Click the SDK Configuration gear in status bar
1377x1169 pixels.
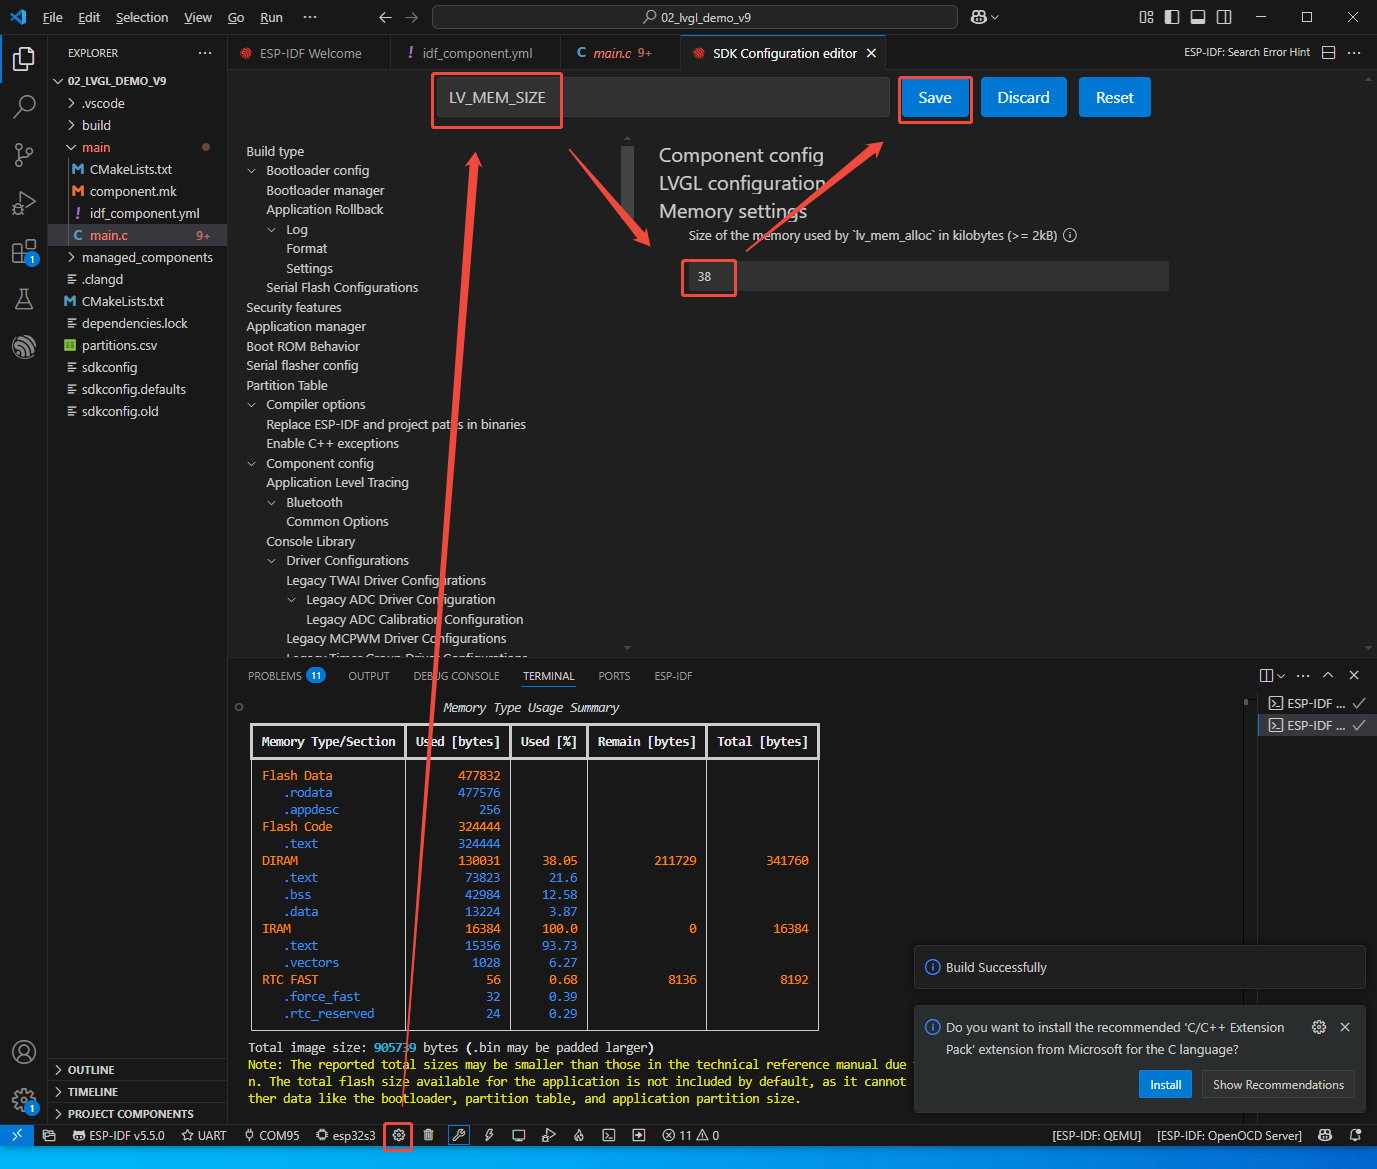(399, 1135)
